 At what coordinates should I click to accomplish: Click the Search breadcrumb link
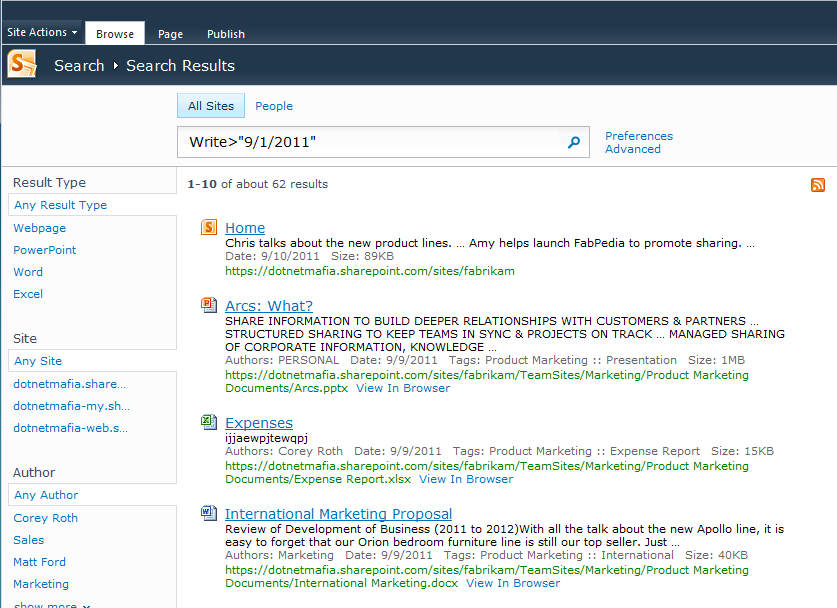[x=79, y=66]
